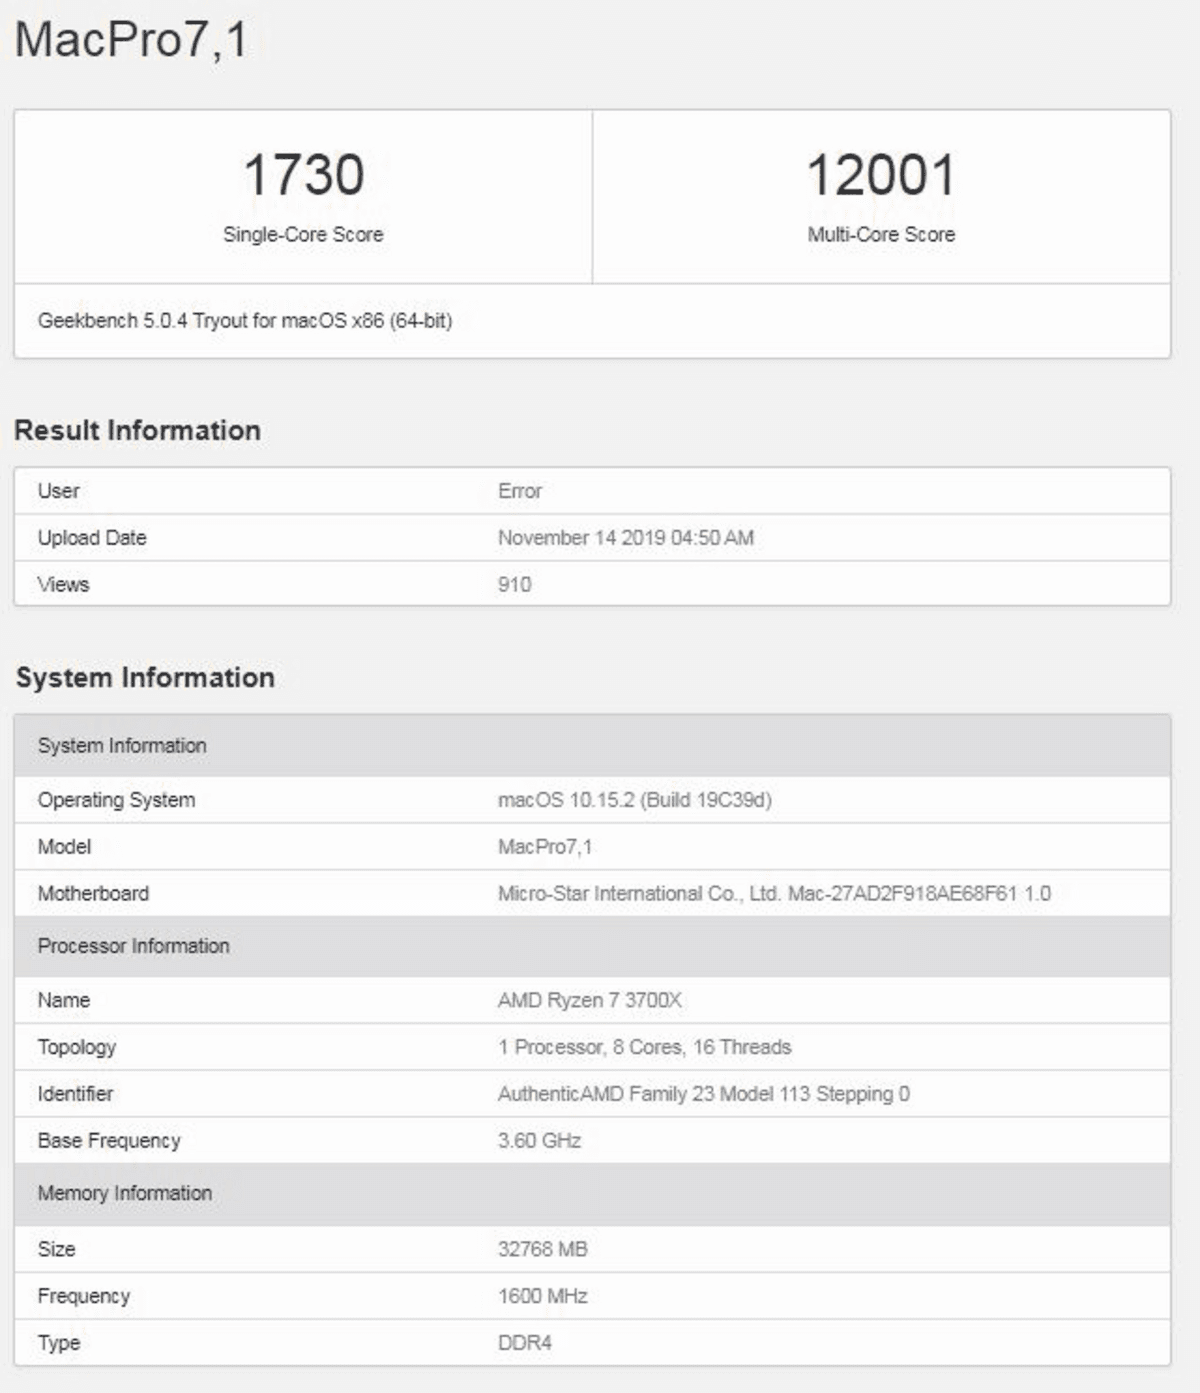Select the 1600 MHz value

(543, 1296)
